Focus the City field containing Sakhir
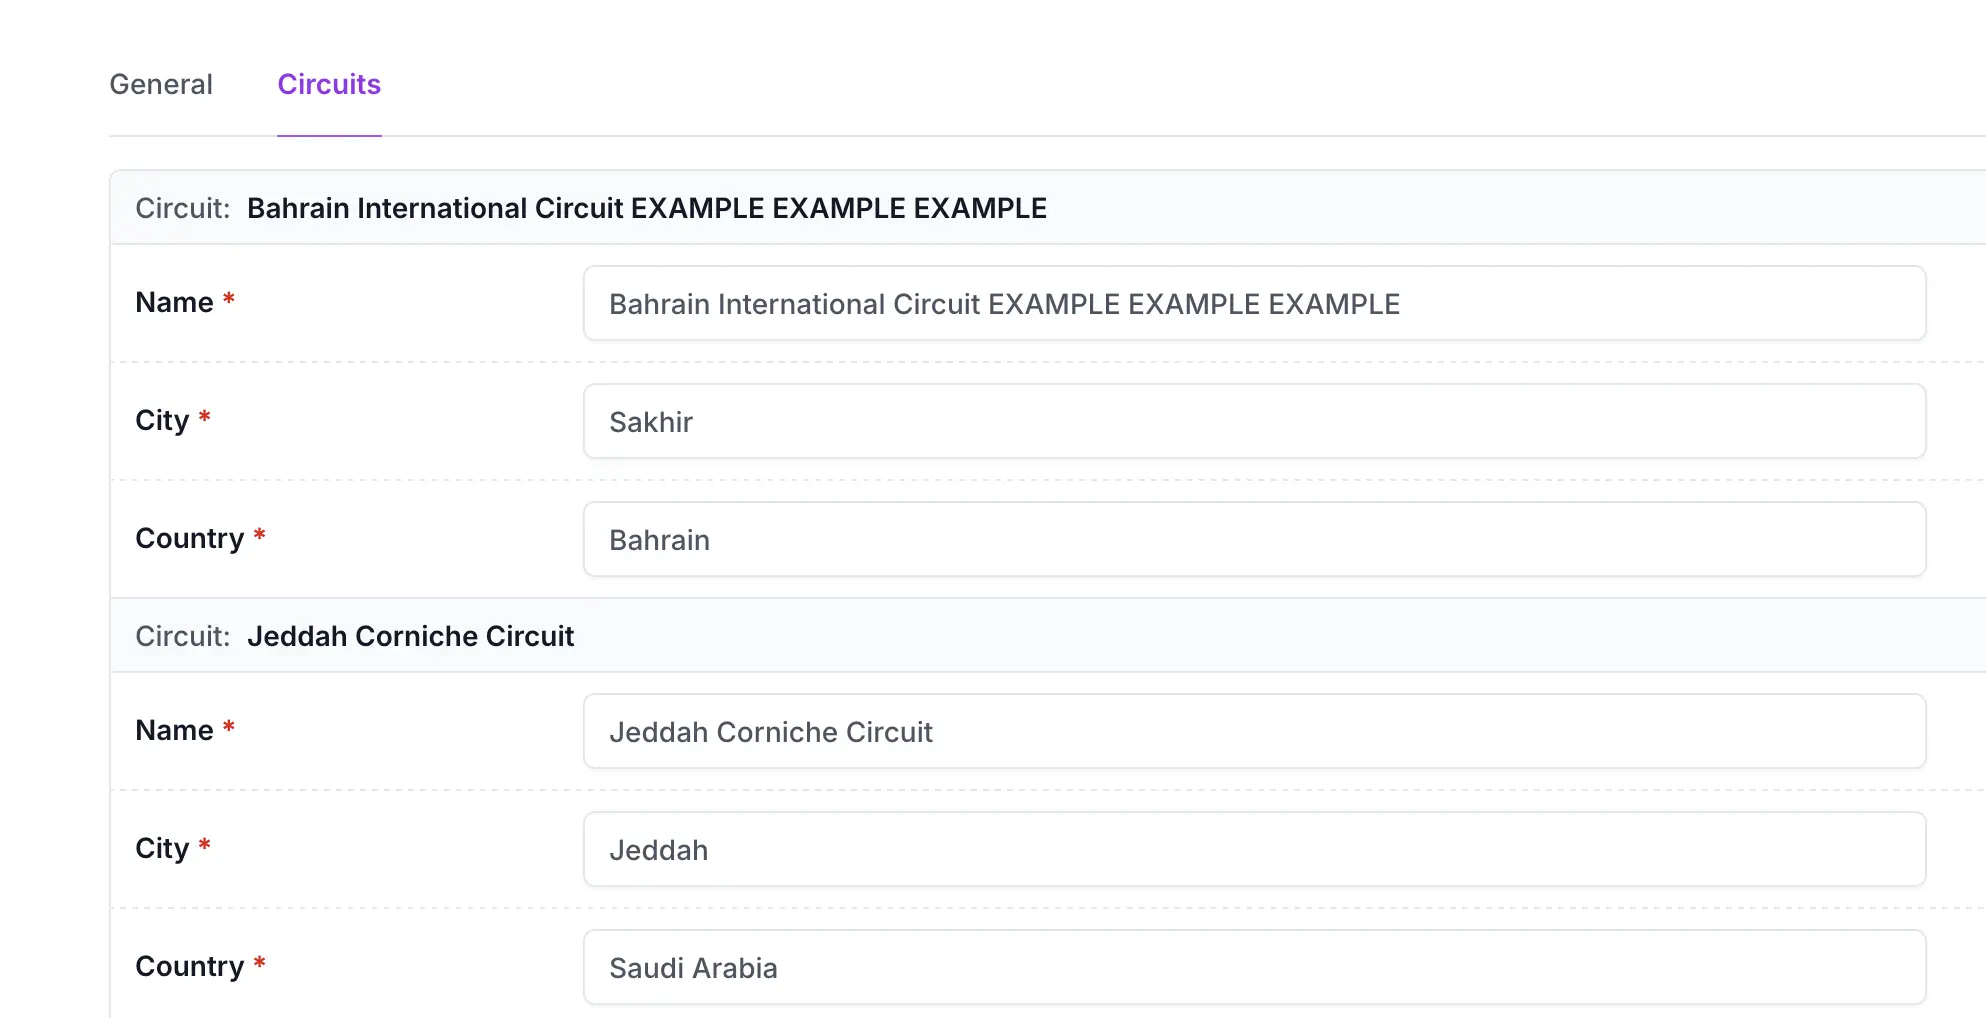Viewport: 1986px width, 1018px height. pyautogui.click(x=1254, y=421)
